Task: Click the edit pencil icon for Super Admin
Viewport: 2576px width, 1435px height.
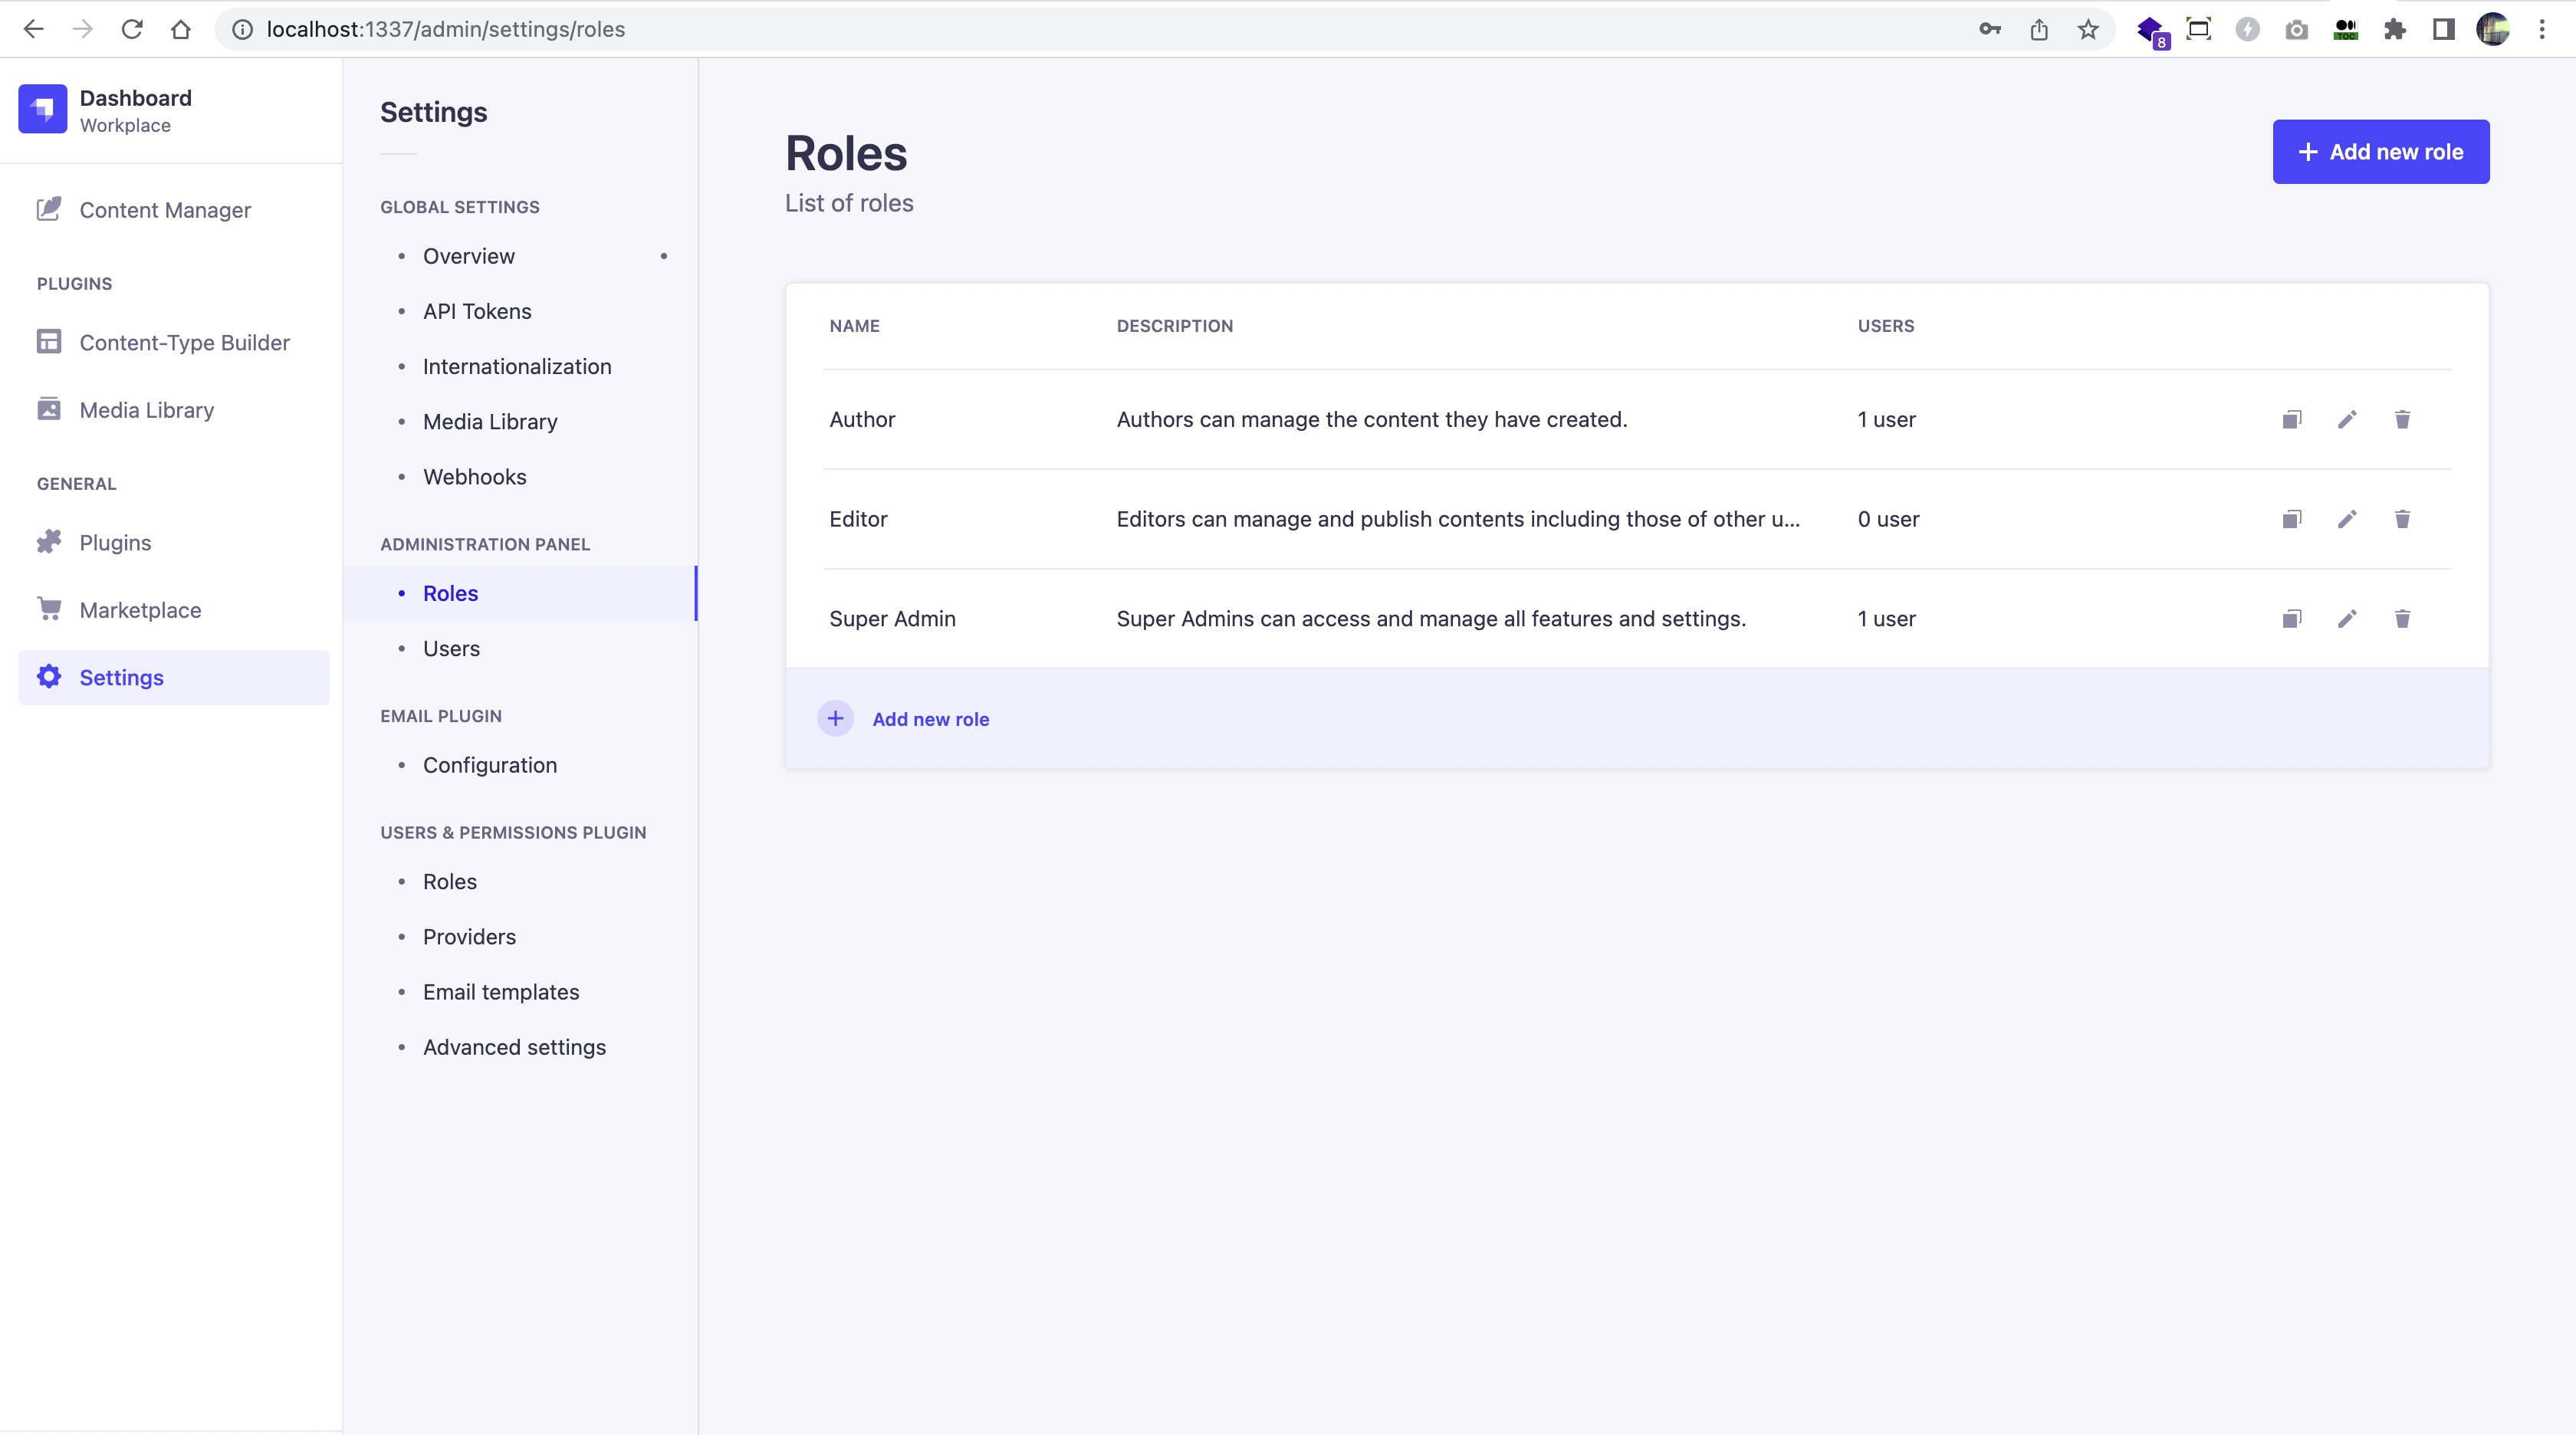Action: click(x=2346, y=619)
